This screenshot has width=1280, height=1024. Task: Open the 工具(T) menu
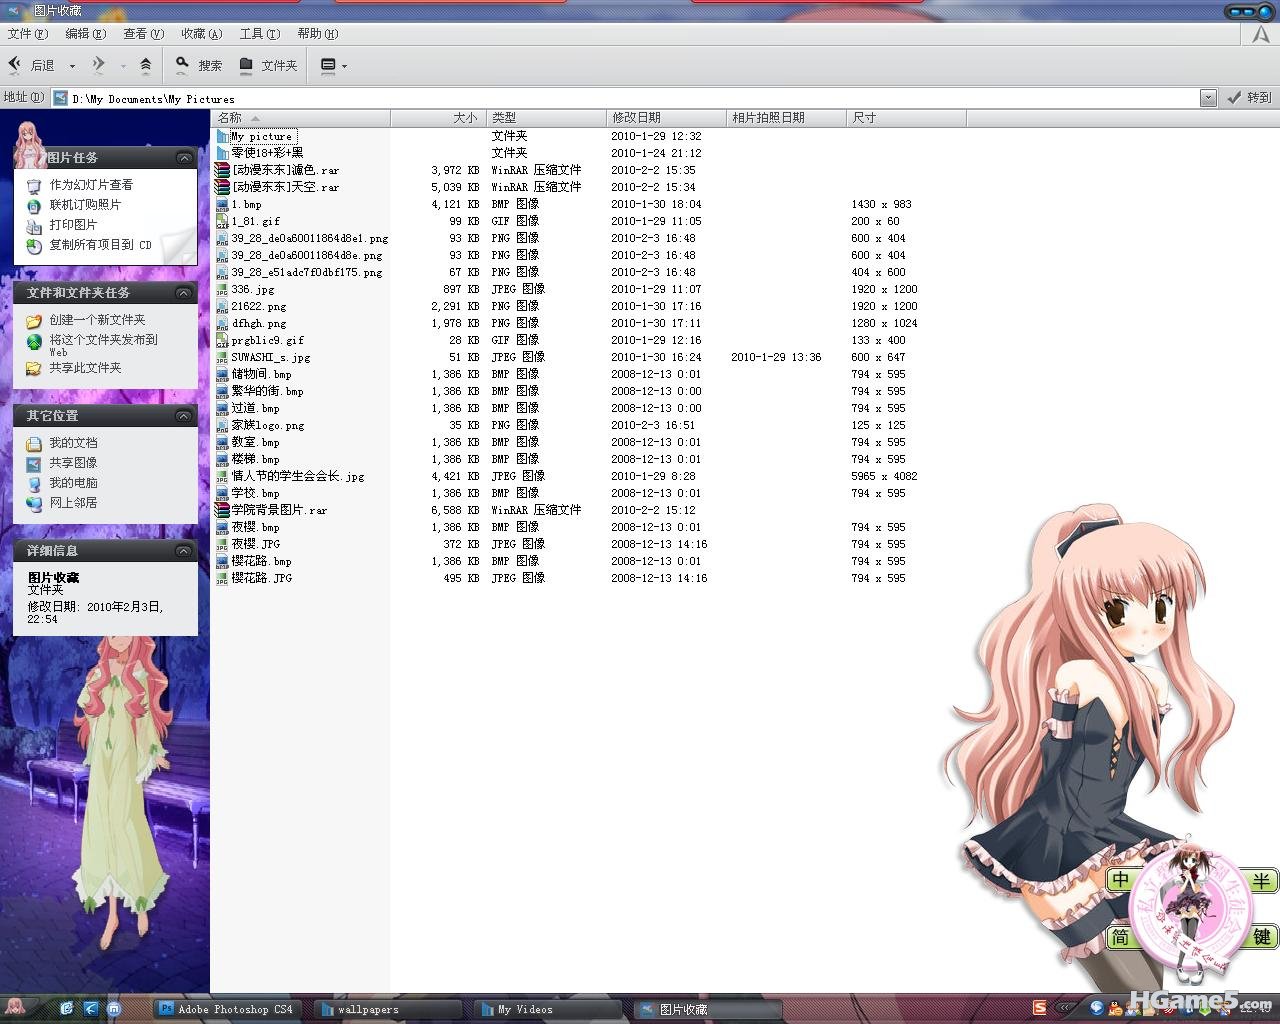259,34
